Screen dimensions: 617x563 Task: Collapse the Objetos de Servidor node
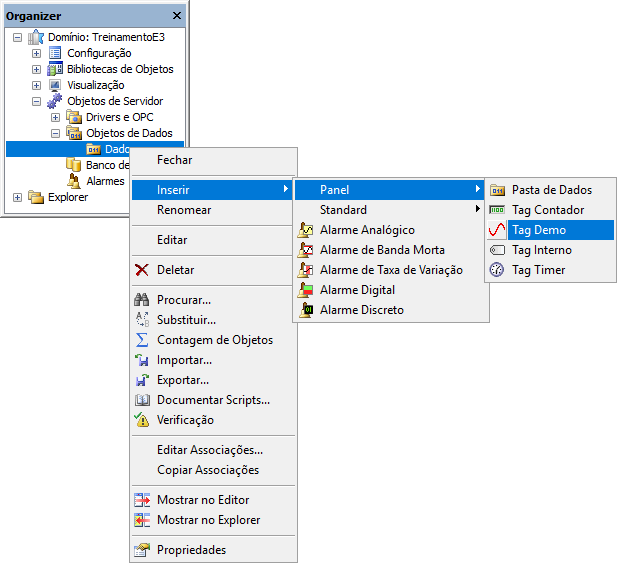click(x=37, y=101)
